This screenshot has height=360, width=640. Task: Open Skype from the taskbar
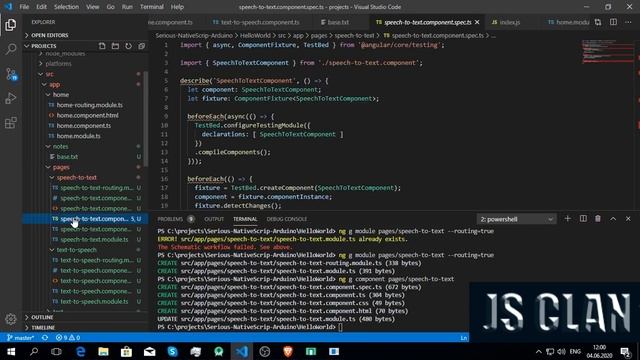click(x=173, y=351)
